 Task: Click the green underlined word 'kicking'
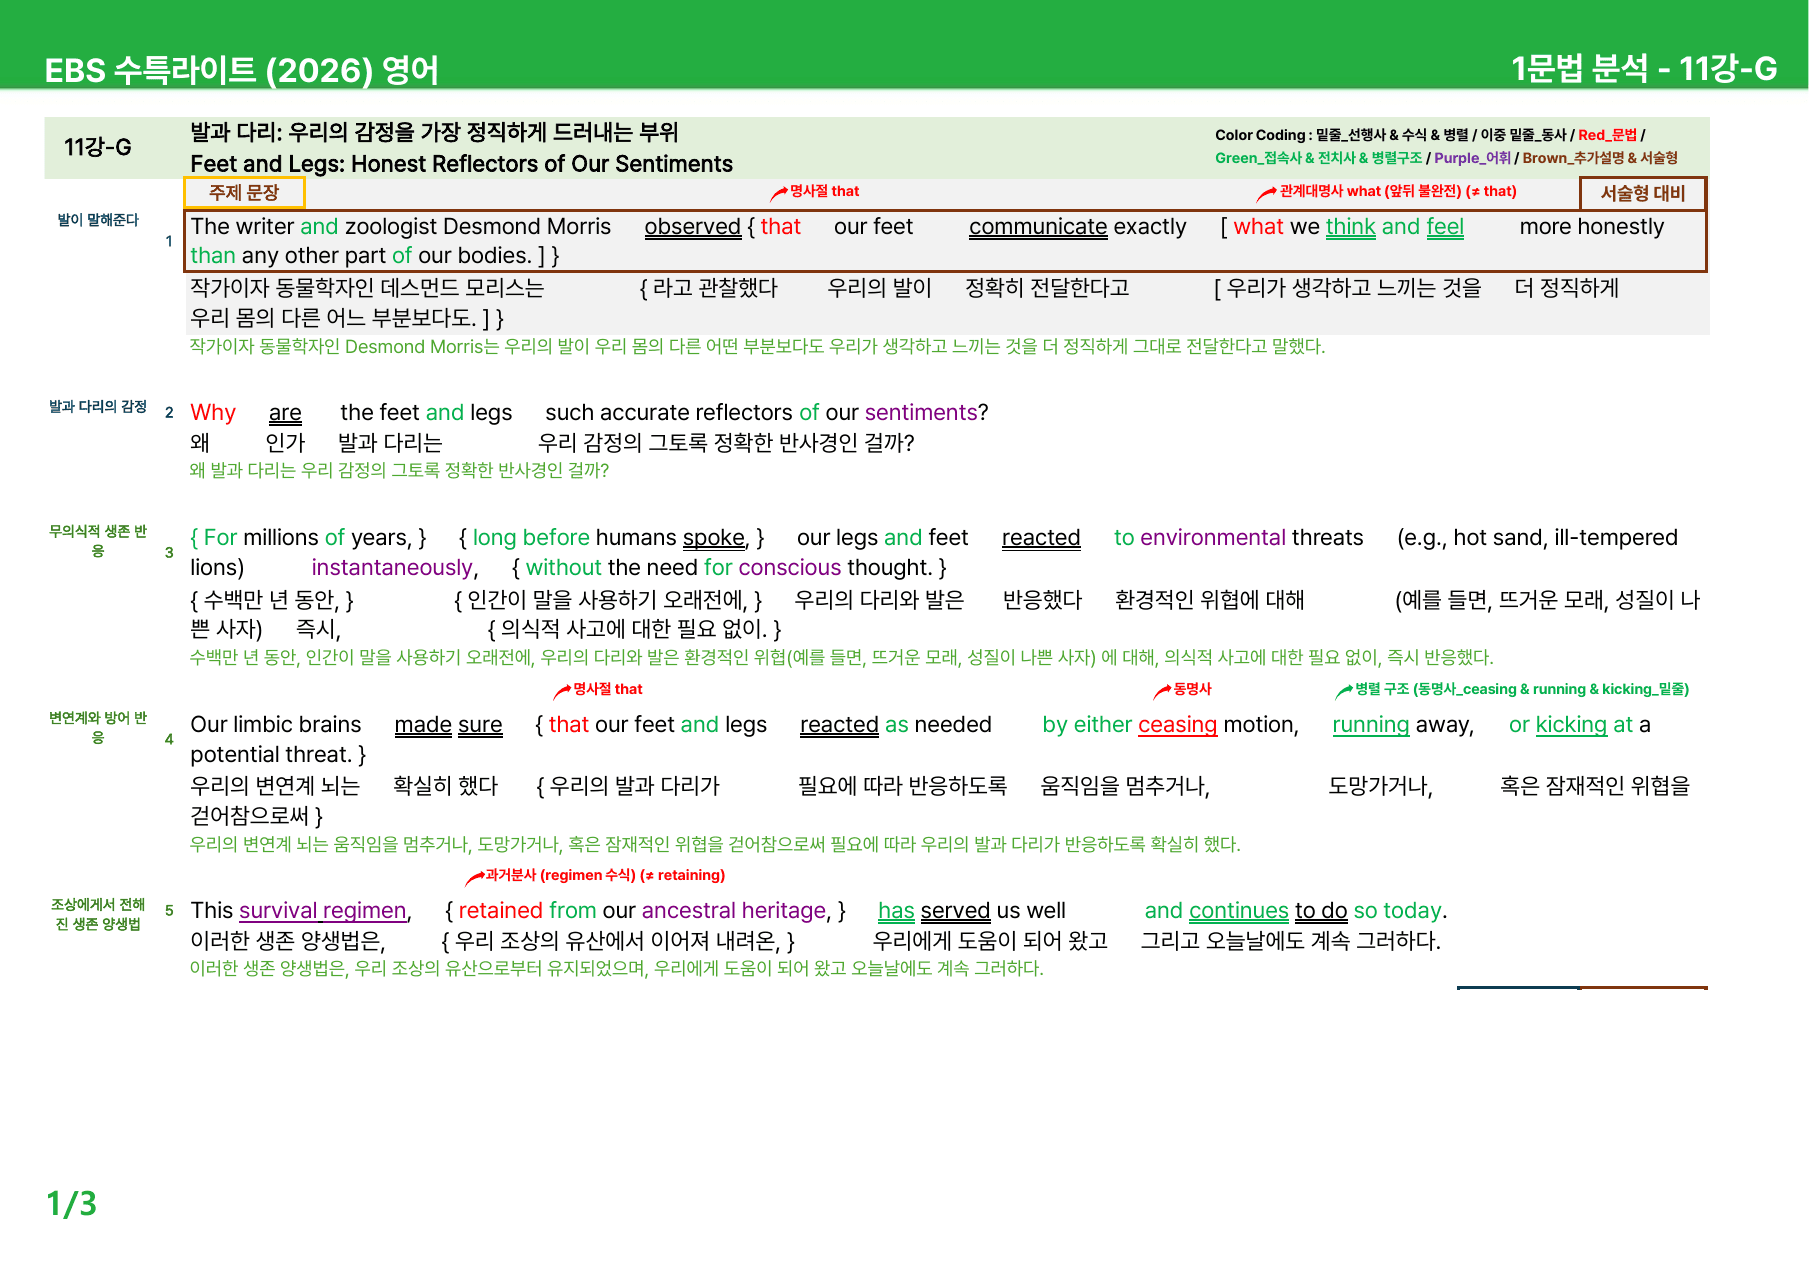click(x=1571, y=725)
